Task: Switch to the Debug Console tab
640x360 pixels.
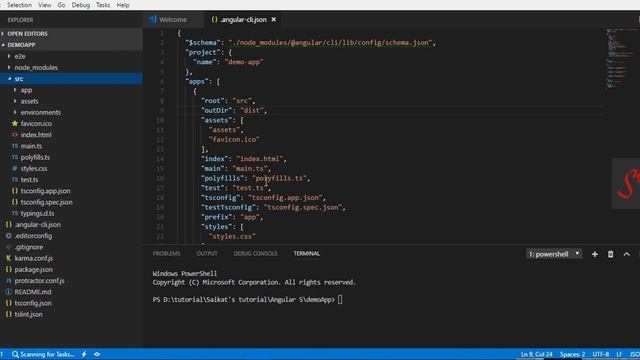Action: (256, 253)
